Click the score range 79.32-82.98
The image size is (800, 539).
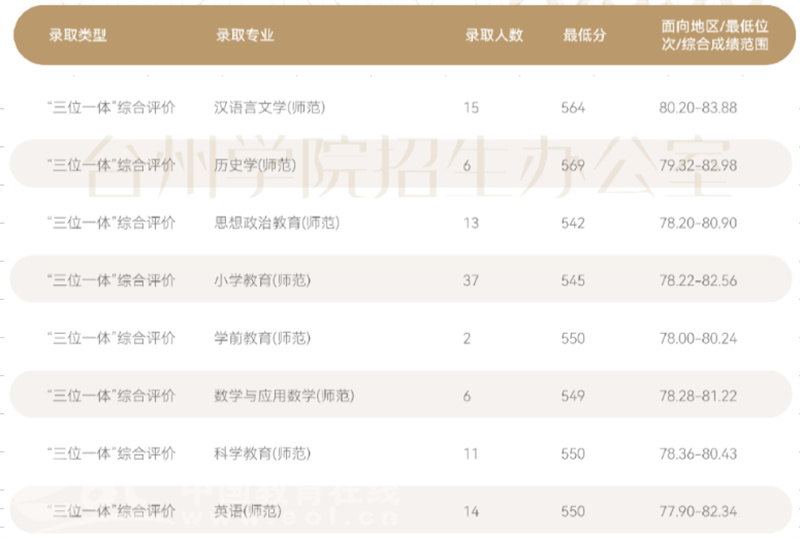click(x=698, y=165)
